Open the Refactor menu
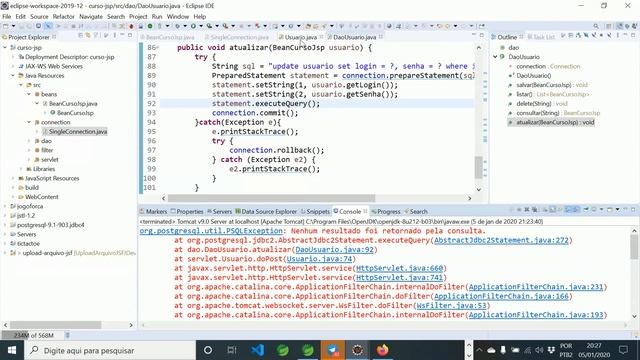640x360 pixels. click(63, 16)
